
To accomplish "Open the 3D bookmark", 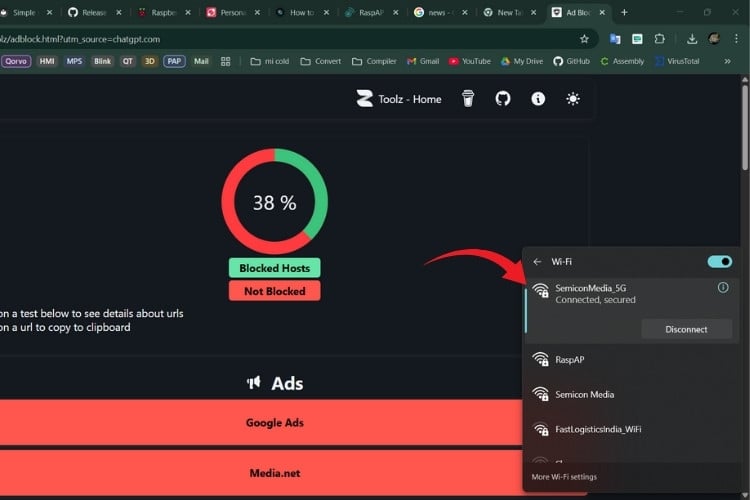I will click(150, 61).
